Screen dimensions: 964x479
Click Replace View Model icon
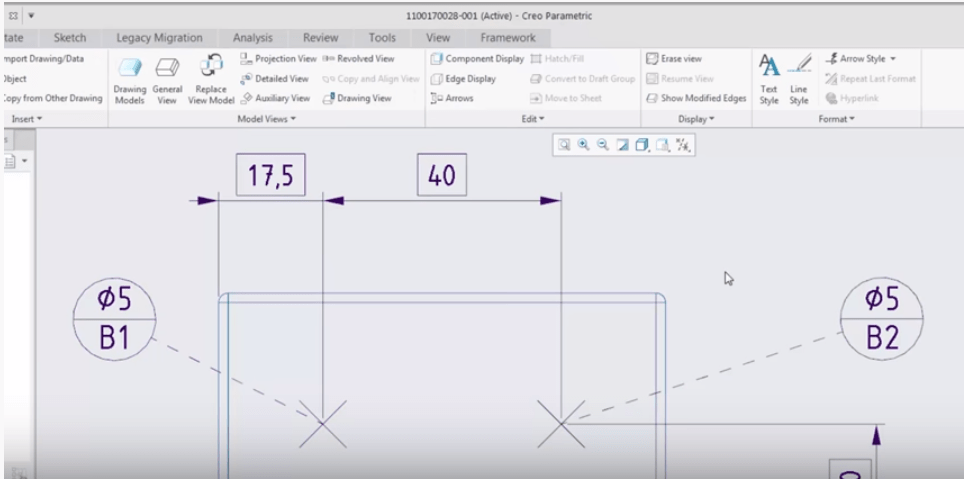(x=211, y=76)
